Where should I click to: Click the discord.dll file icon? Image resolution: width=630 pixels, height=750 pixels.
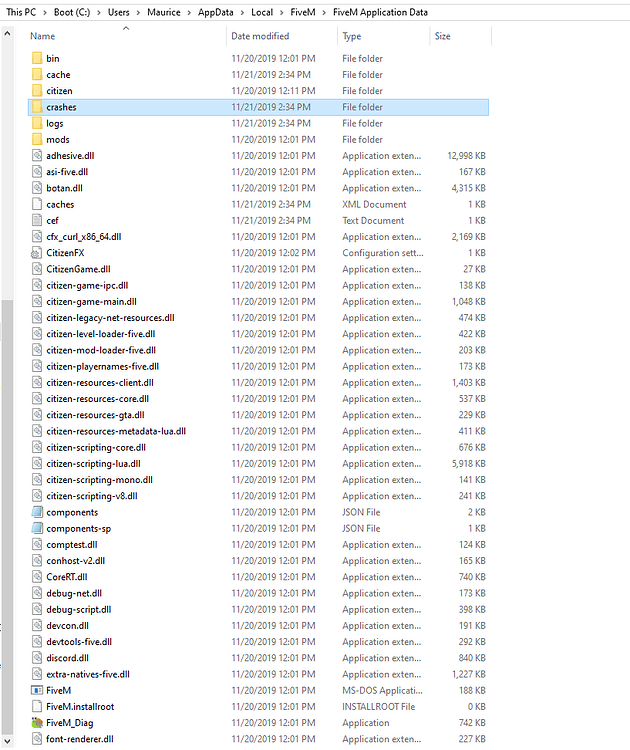pyautogui.click(x=37, y=658)
